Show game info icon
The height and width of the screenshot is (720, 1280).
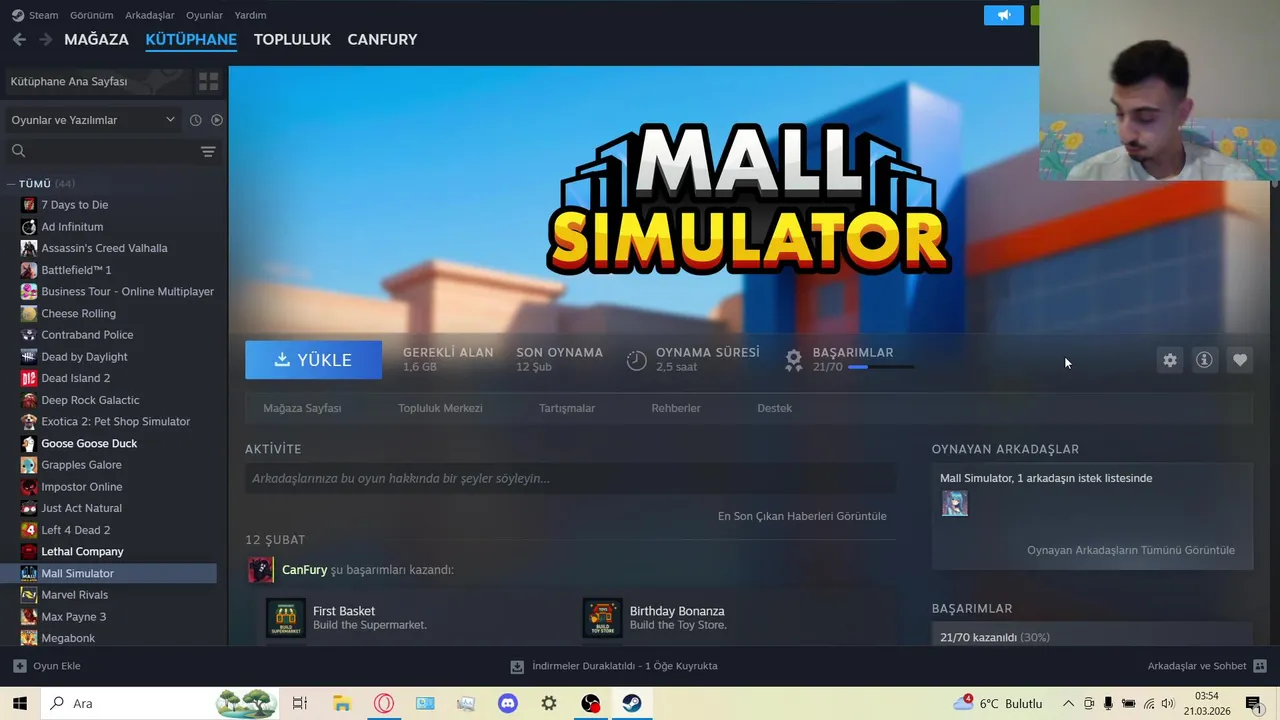(1204, 360)
